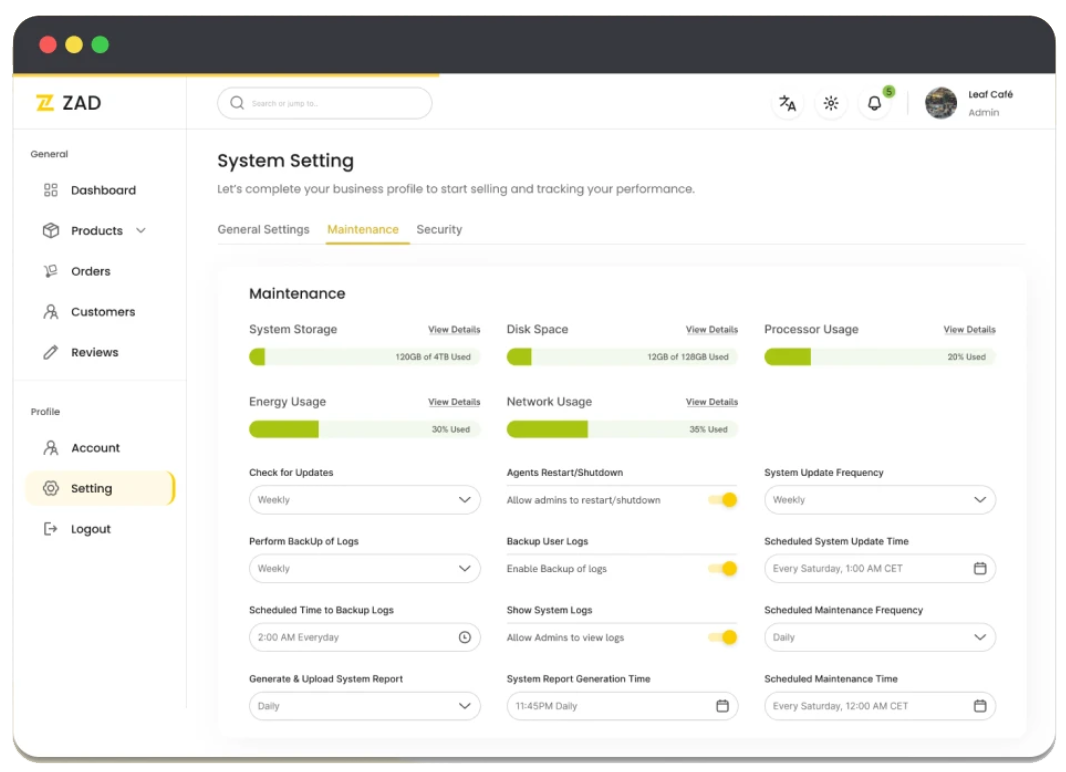Click the Reviews pencil icon
Viewport: 1066px width, 772px height.
[51, 352]
